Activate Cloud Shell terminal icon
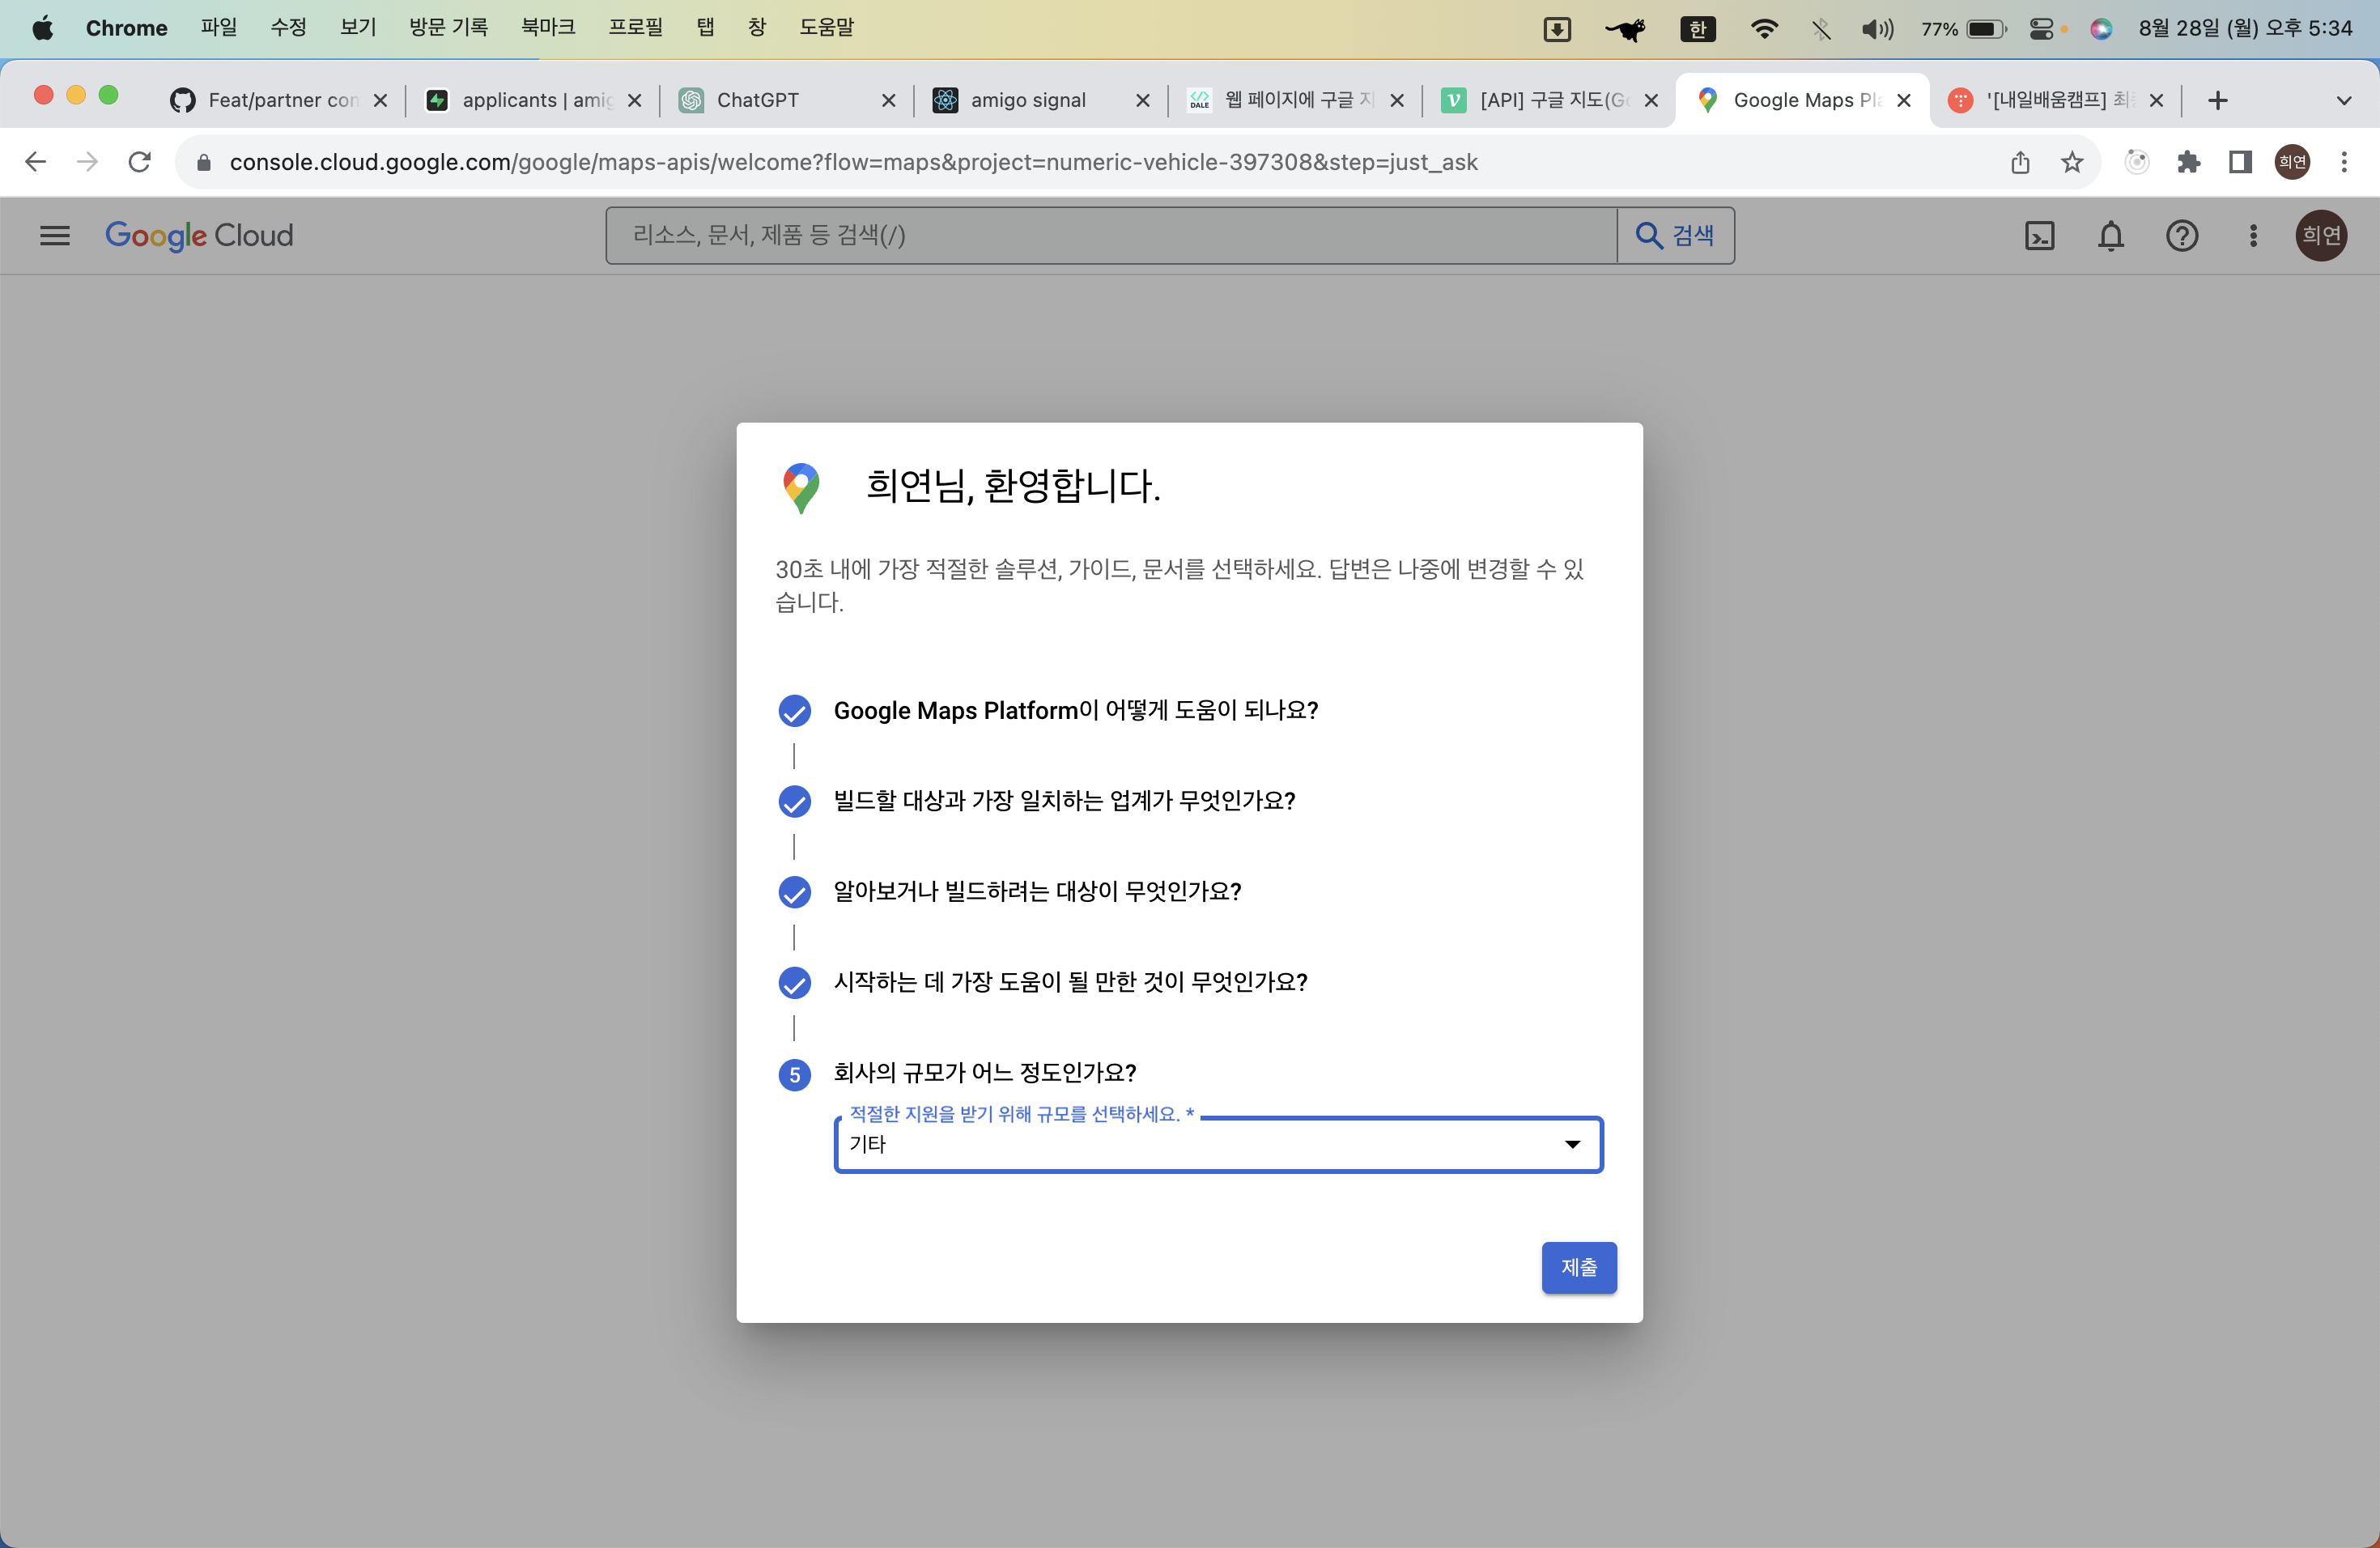Viewport: 2380px width, 1548px height. (x=2039, y=236)
